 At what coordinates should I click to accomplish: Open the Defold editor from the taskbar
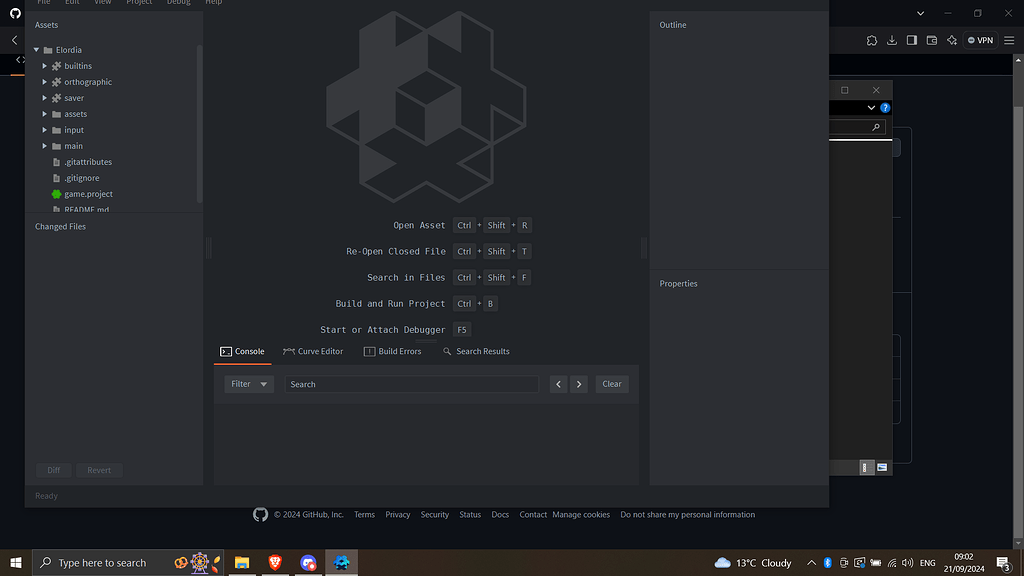pos(341,562)
